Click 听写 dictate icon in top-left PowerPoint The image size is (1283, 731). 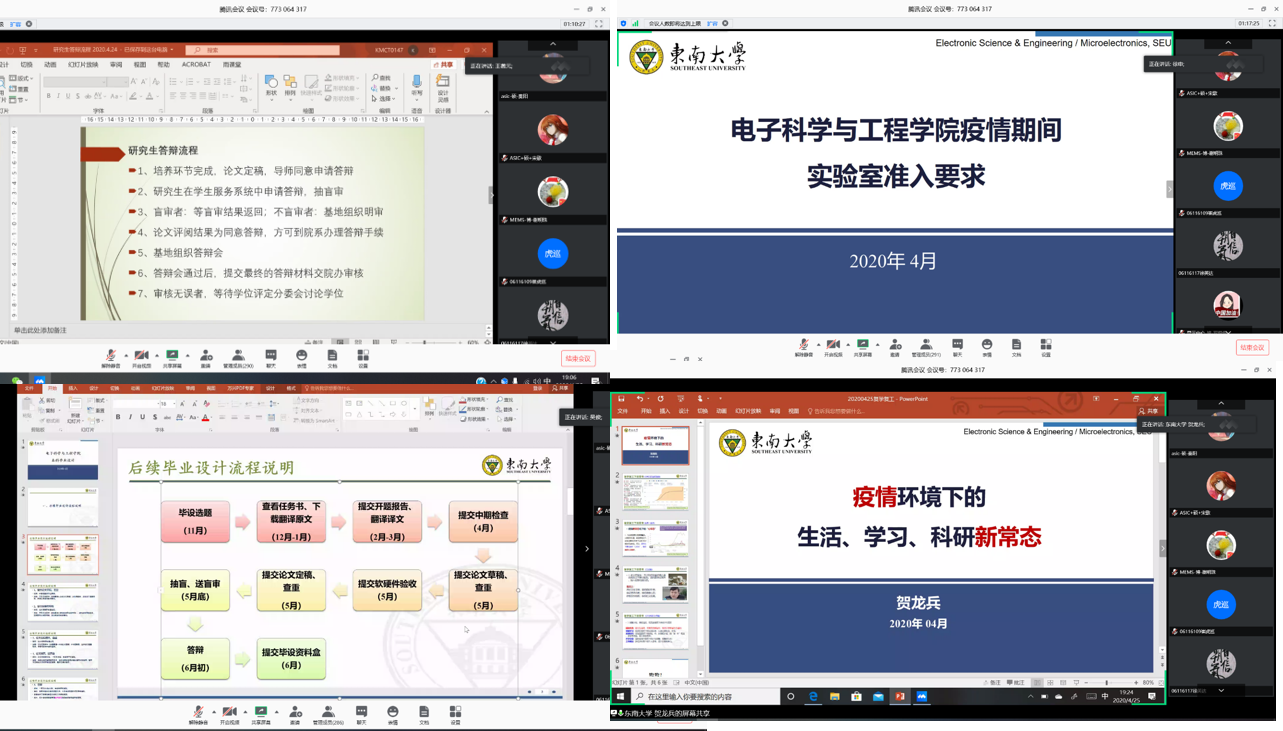pyautogui.click(x=417, y=88)
